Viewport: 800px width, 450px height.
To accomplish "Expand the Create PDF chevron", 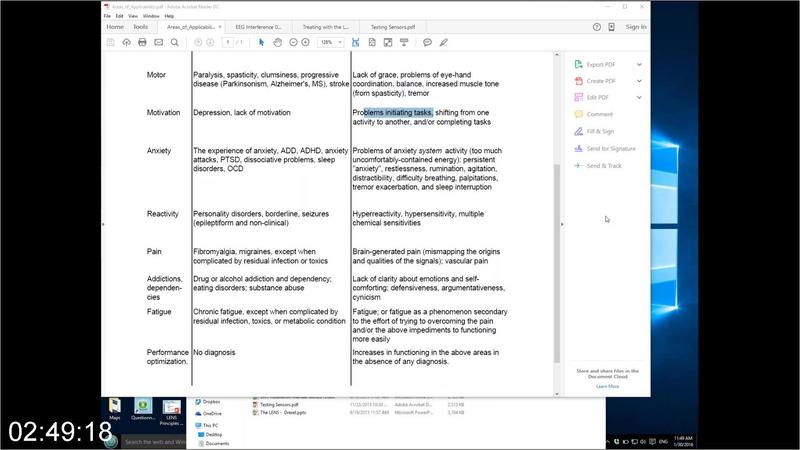I will click(x=639, y=81).
